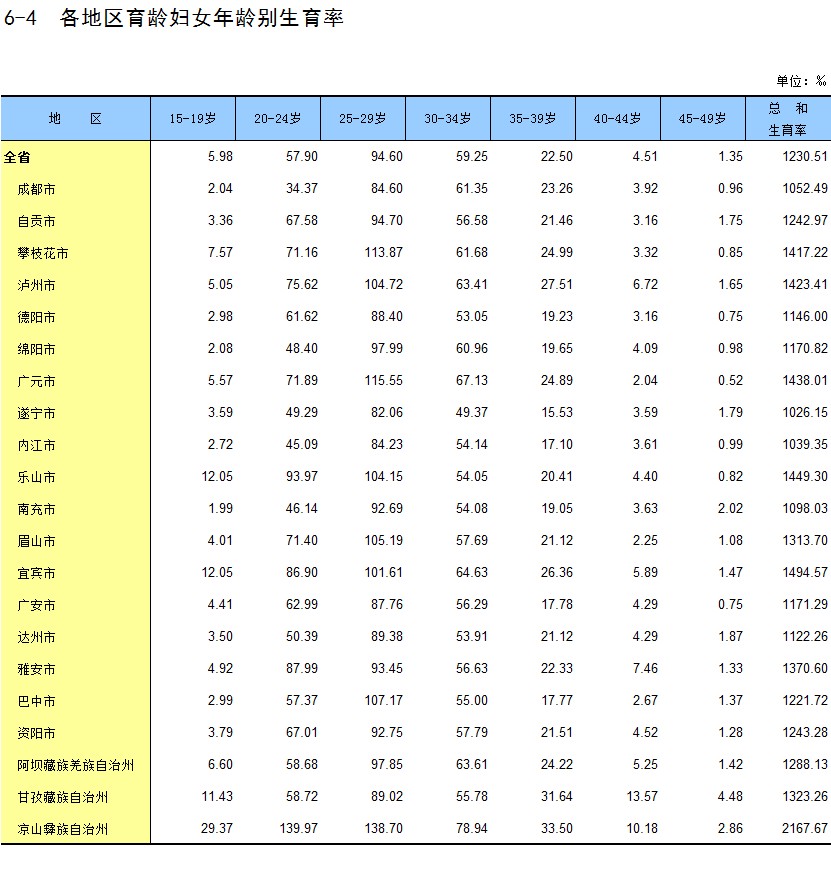The image size is (831, 877).
Task: Select the 35-39岁 column header
Action: tap(533, 119)
